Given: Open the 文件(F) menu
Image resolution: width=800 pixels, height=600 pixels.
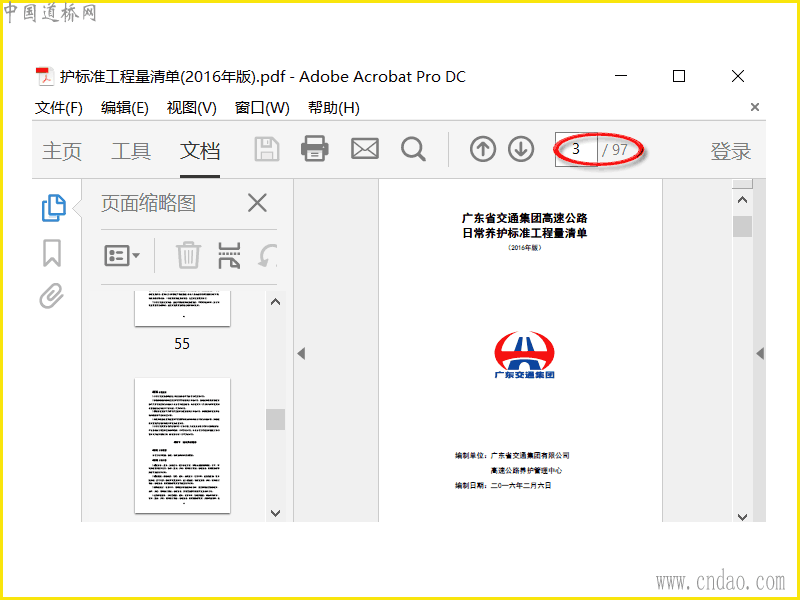Looking at the screenshot, I should tap(59, 108).
